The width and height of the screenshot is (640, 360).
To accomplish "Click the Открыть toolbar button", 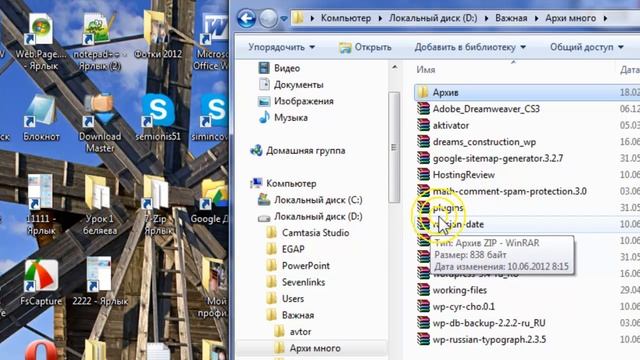I will pyautogui.click(x=365, y=47).
